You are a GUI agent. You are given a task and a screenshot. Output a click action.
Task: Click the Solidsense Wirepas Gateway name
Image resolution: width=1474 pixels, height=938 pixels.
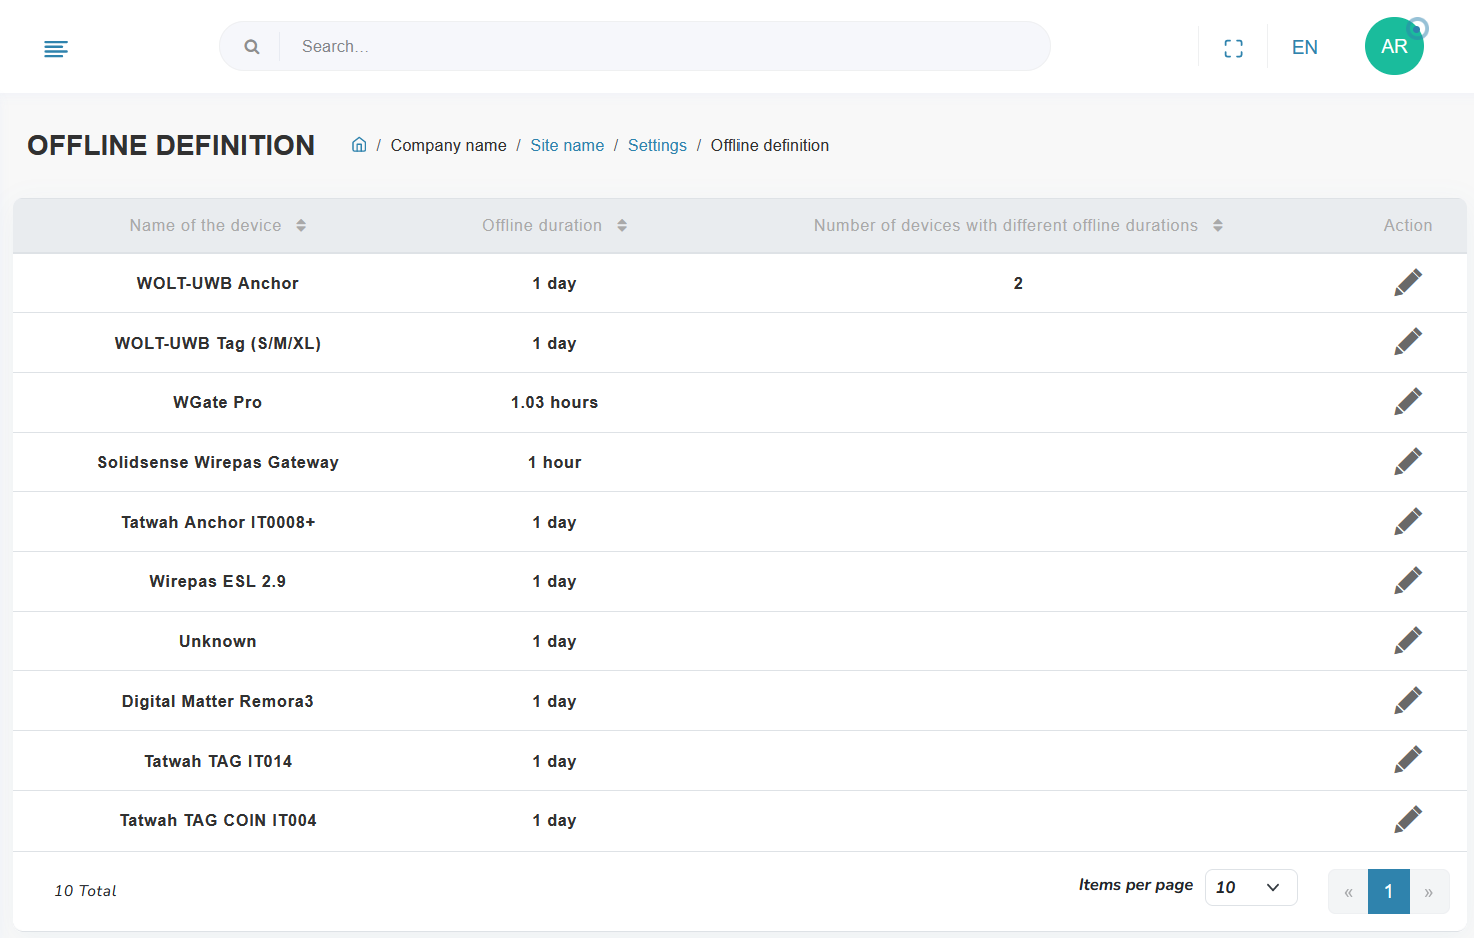coord(218,462)
